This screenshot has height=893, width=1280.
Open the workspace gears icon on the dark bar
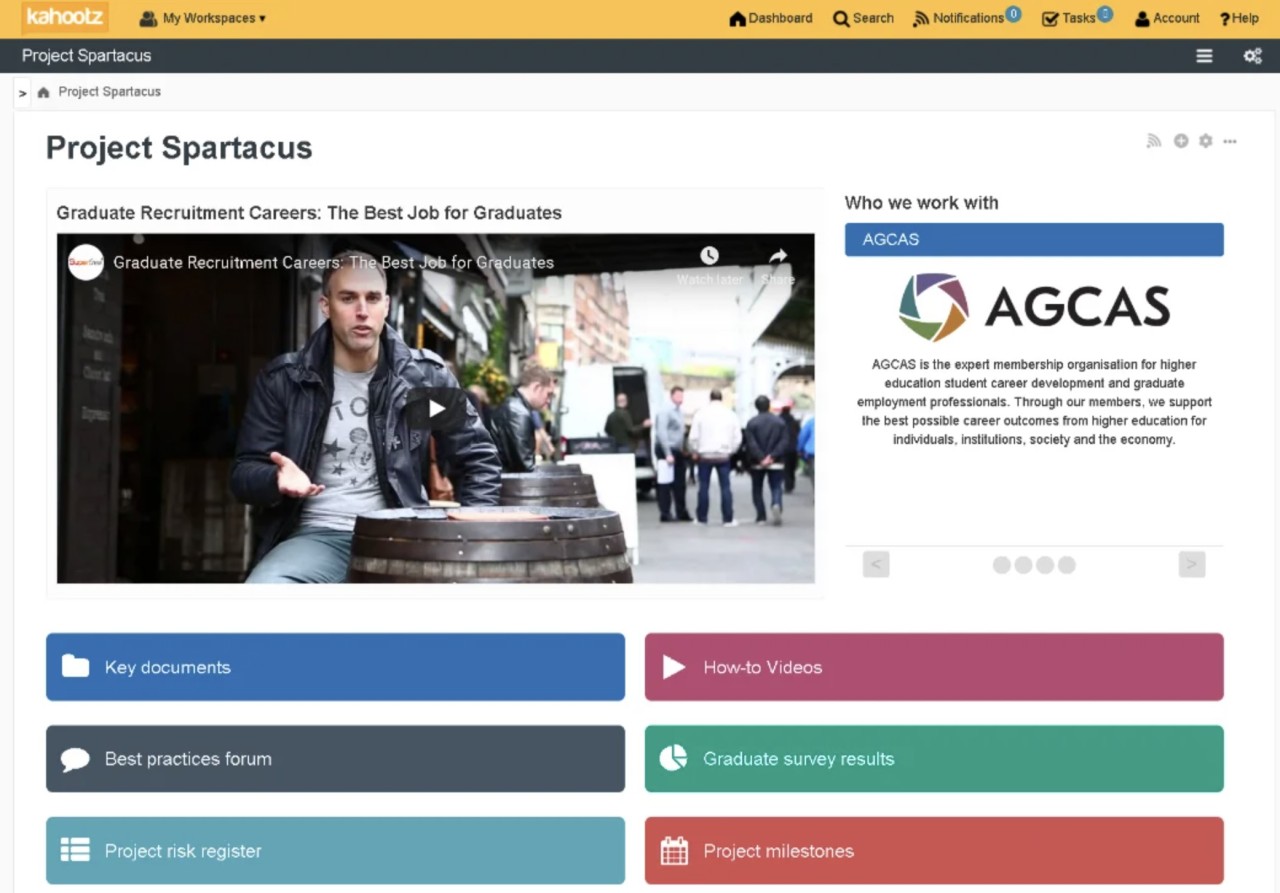click(x=1252, y=56)
